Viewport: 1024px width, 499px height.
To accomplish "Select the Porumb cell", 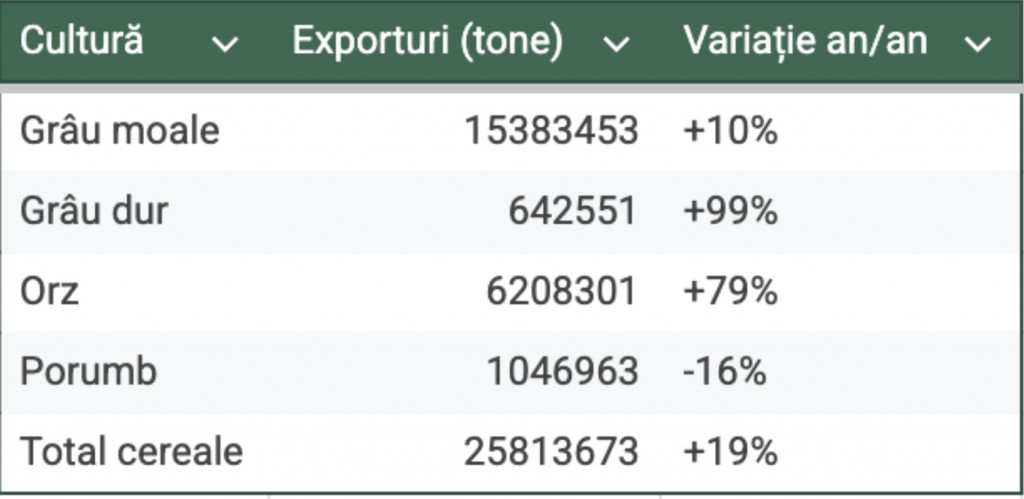I will 89,372.
